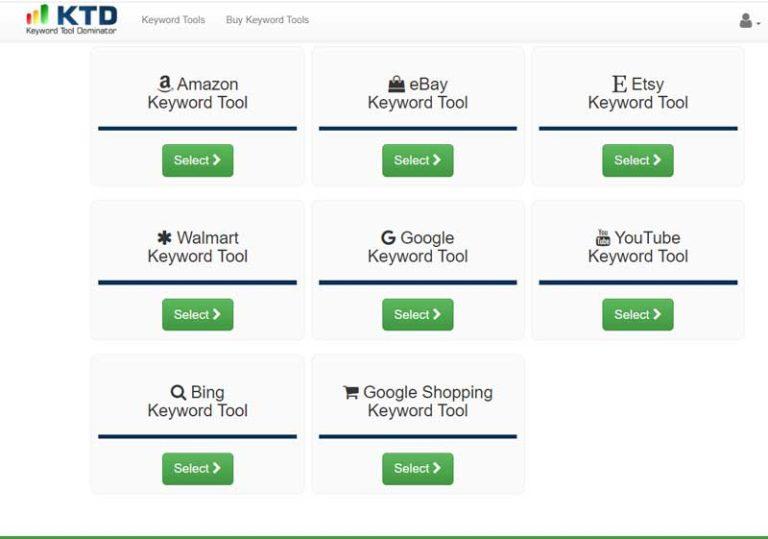Click the YouTube logo icon
Viewport: 768px width, 539px height.
[603, 238]
